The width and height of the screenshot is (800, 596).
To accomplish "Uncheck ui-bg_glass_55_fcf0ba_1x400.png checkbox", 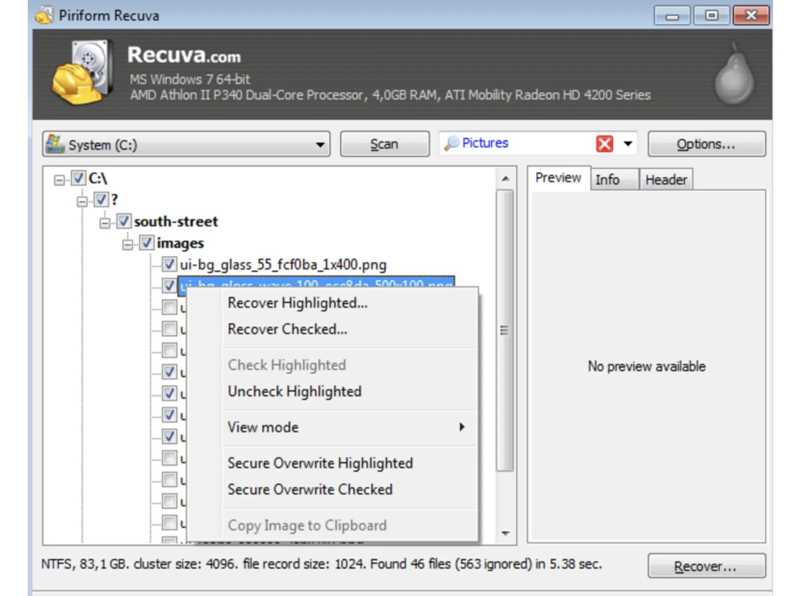I will pyautogui.click(x=169, y=264).
